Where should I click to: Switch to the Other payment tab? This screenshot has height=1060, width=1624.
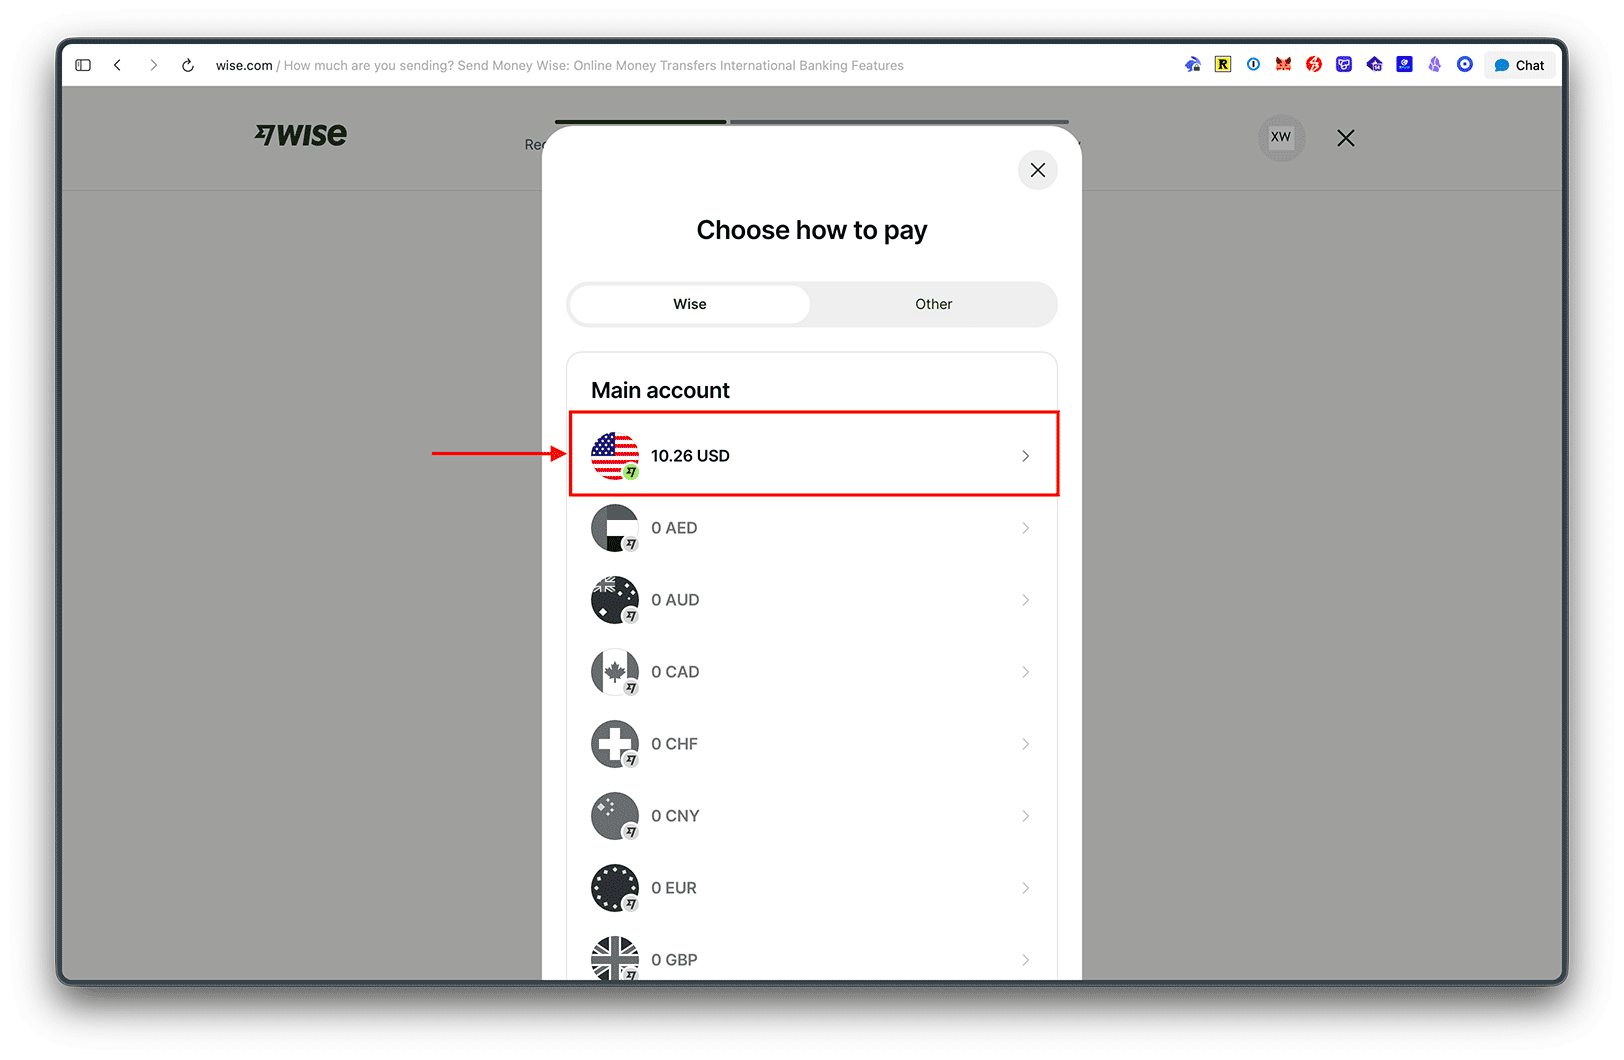click(933, 304)
